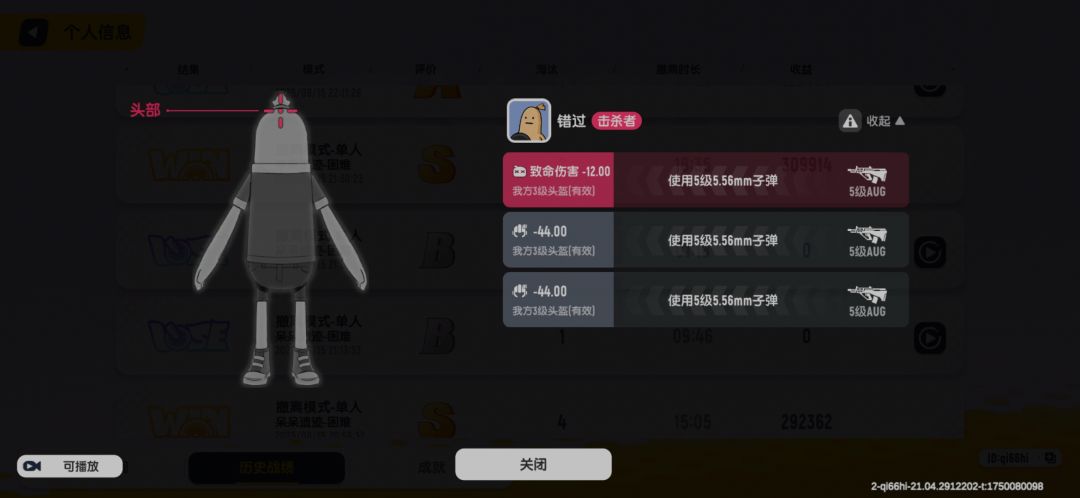Image resolution: width=1080 pixels, height=498 pixels.
Task: Play the replay of the second LOSE match
Action: click(x=930, y=338)
